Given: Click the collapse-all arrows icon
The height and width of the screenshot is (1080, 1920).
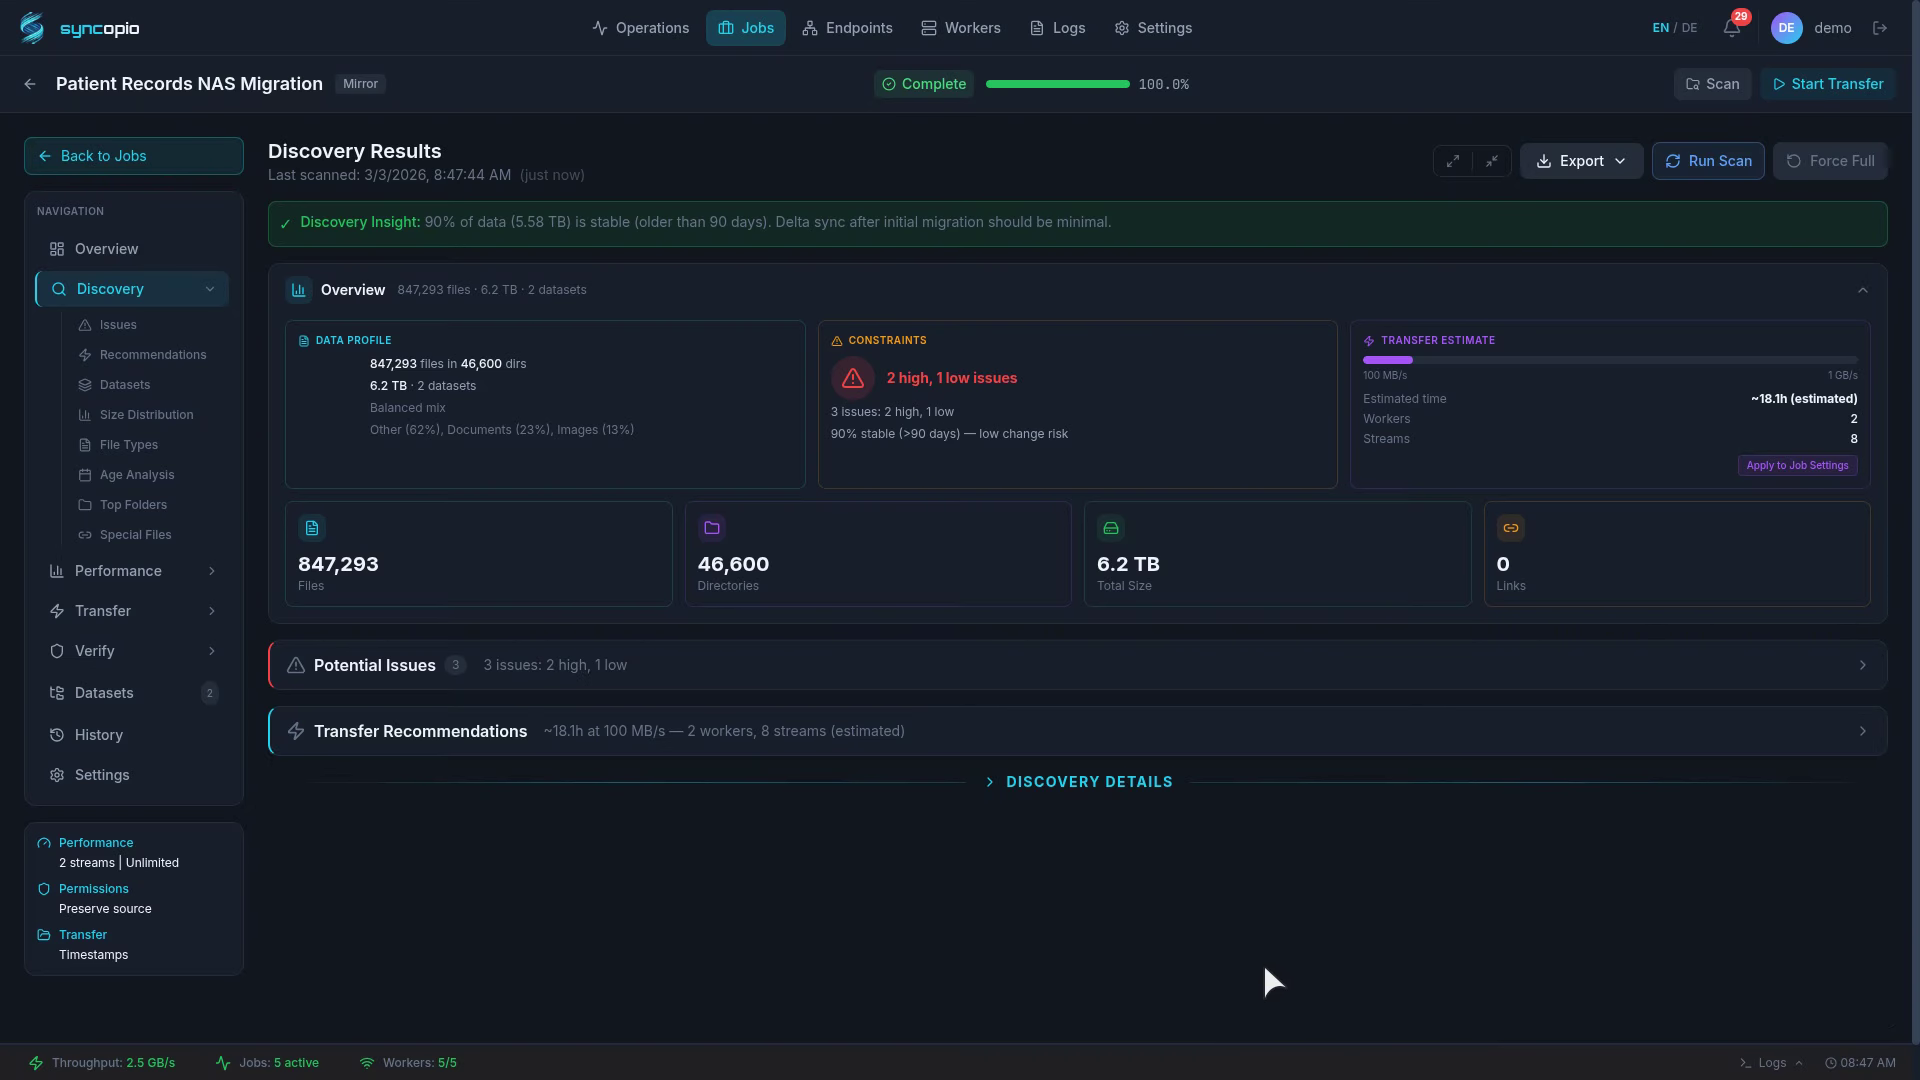Looking at the screenshot, I should [1491, 161].
